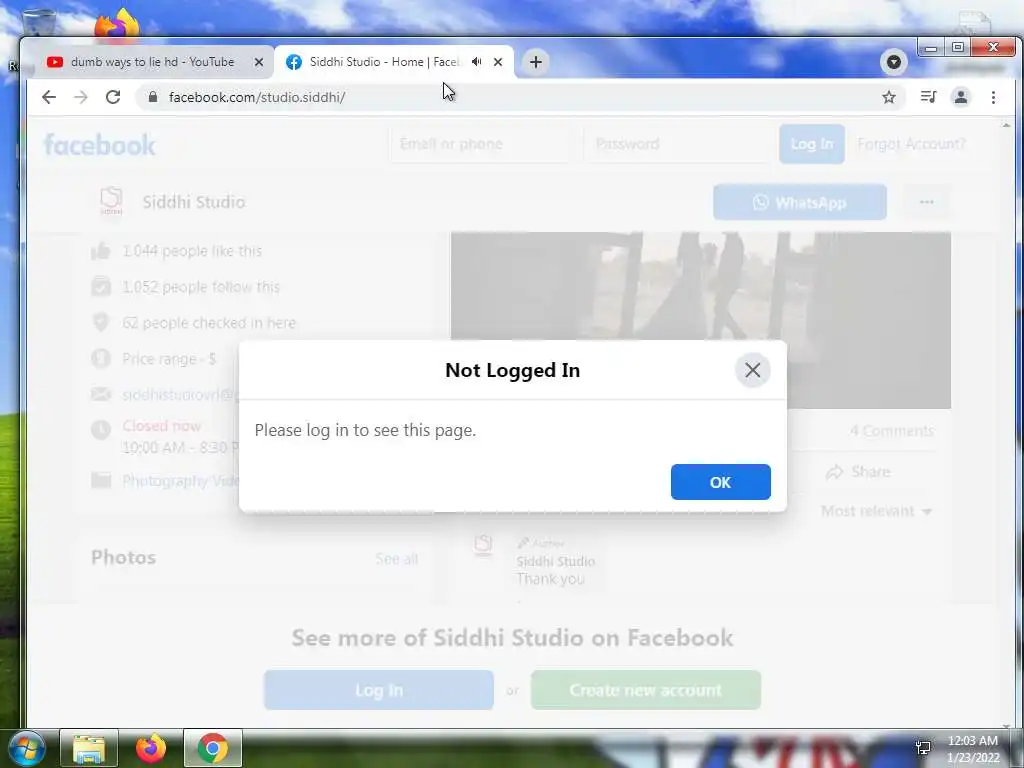The height and width of the screenshot is (768, 1024).
Task: Click the category folder icon
Action: click(101, 481)
